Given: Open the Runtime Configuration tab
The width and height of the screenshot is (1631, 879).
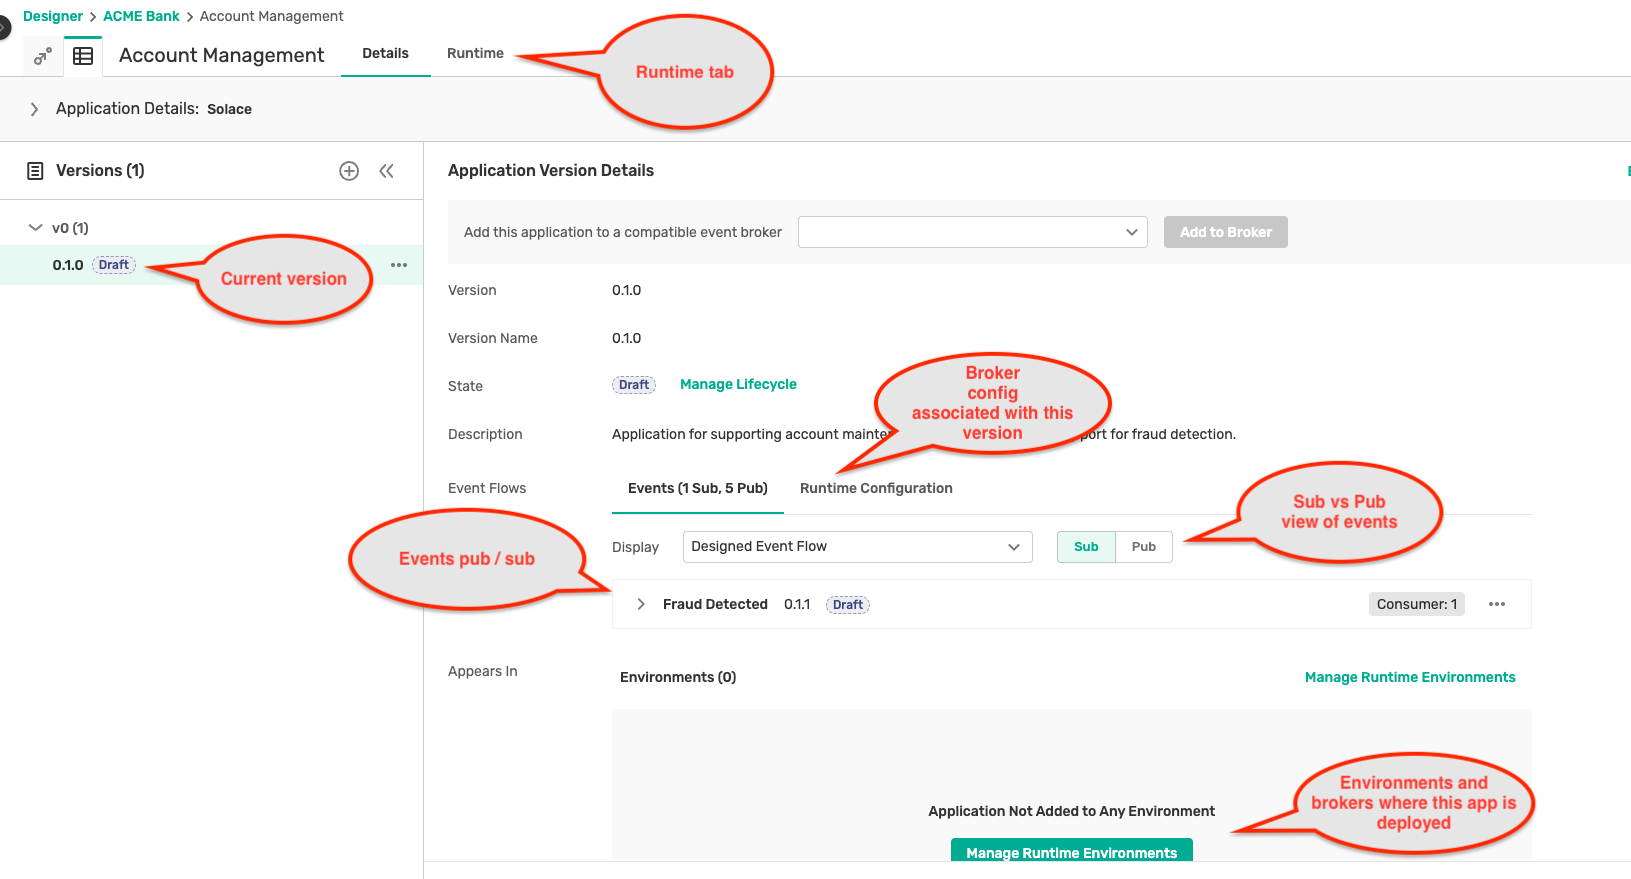Looking at the screenshot, I should click(x=875, y=488).
